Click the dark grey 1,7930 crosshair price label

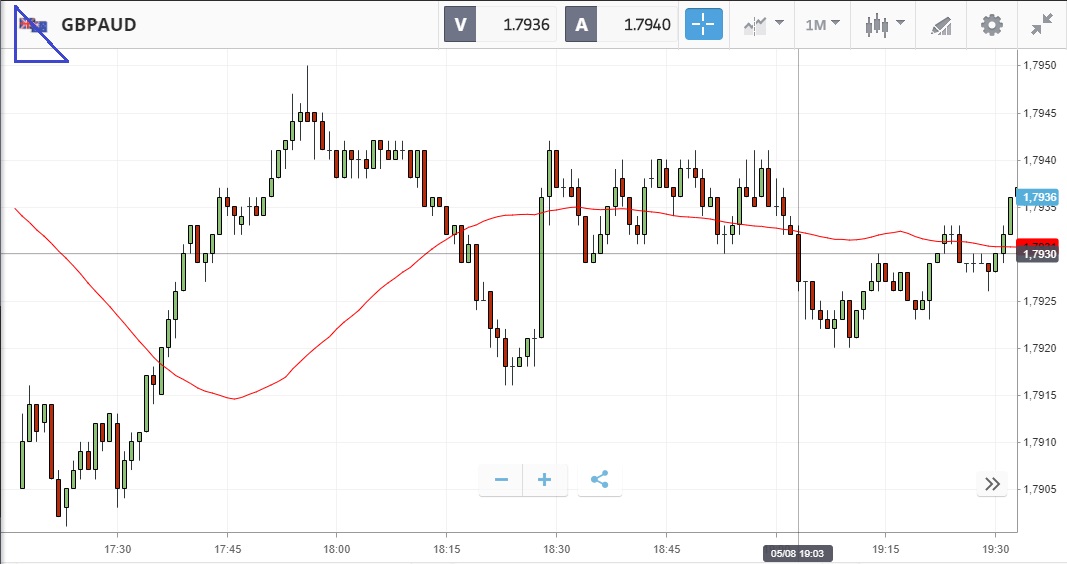(x=1037, y=255)
